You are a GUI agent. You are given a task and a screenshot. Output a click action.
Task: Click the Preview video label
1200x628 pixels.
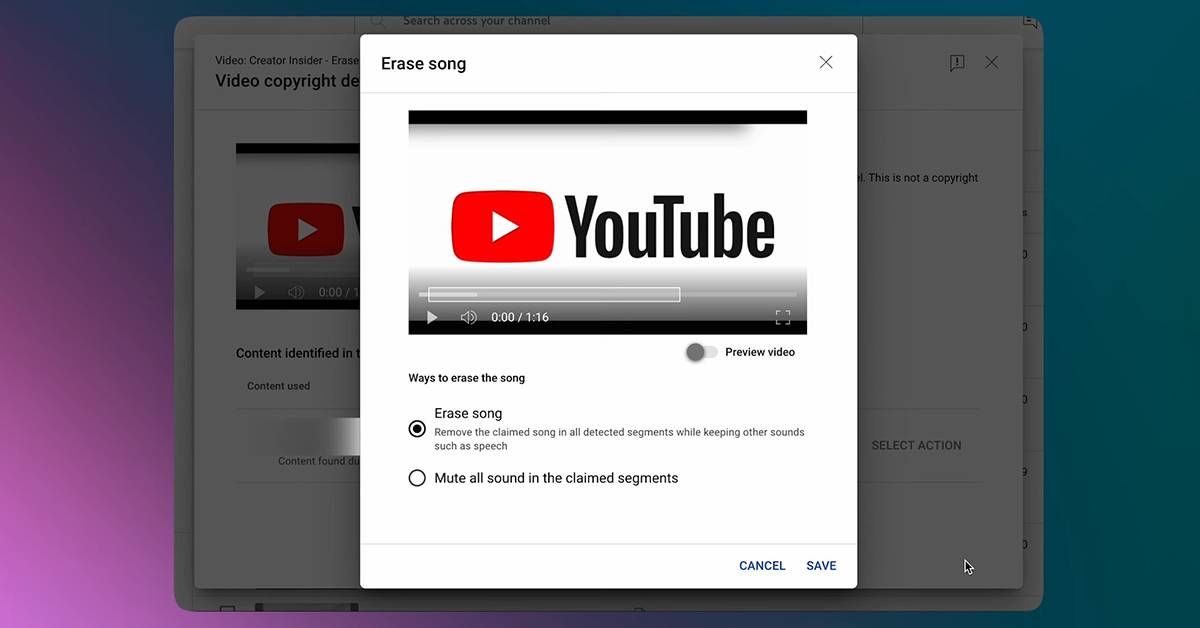pyautogui.click(x=760, y=352)
